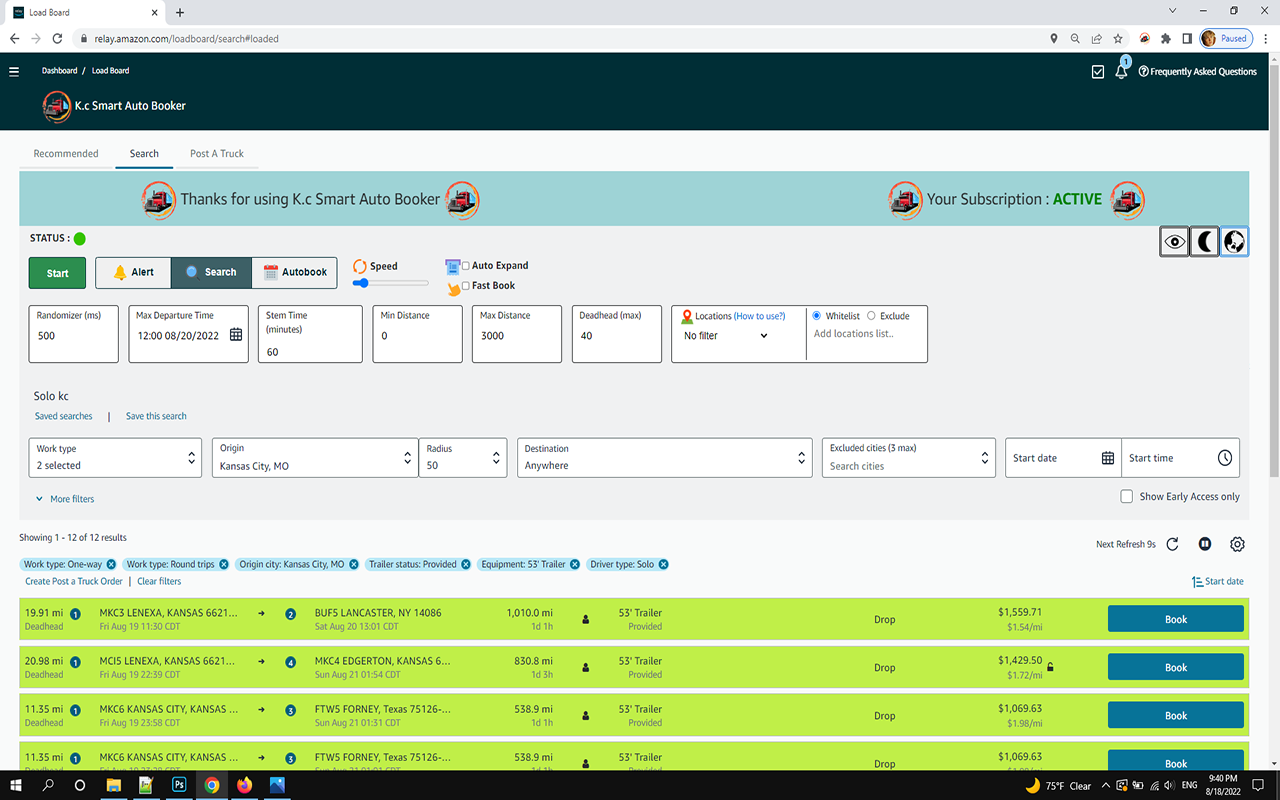This screenshot has height=800, width=1280.
Task: Open How to use locations help
Action: (x=760, y=316)
